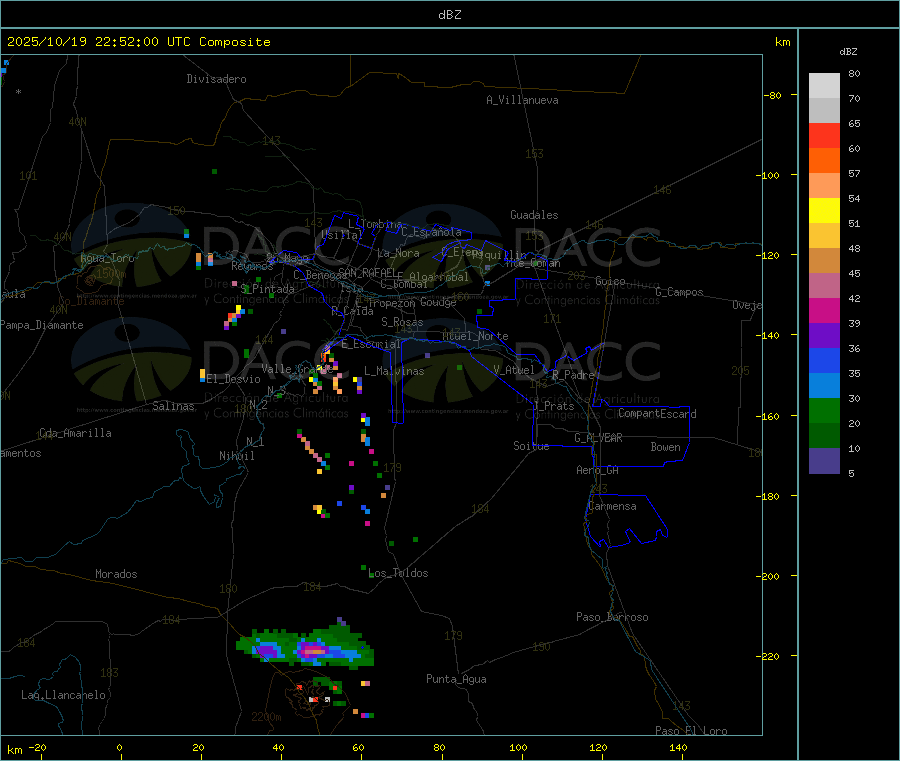Screen dimensions: 900x761
Task: Select the red 65 dBZ swatch
Action: click(x=824, y=136)
